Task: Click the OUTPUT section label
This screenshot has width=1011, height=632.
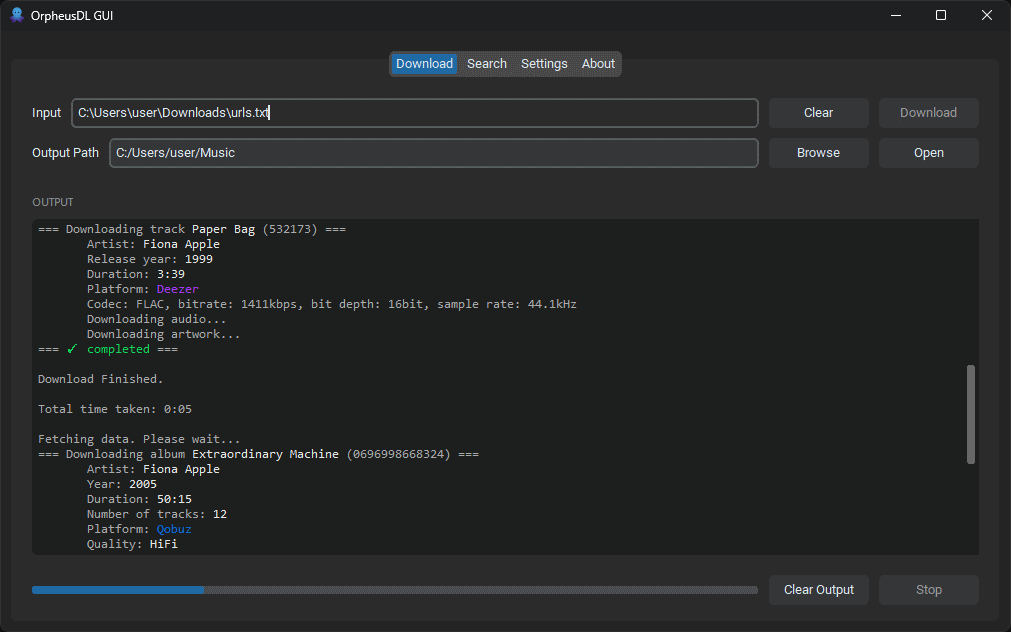Action: pos(53,202)
